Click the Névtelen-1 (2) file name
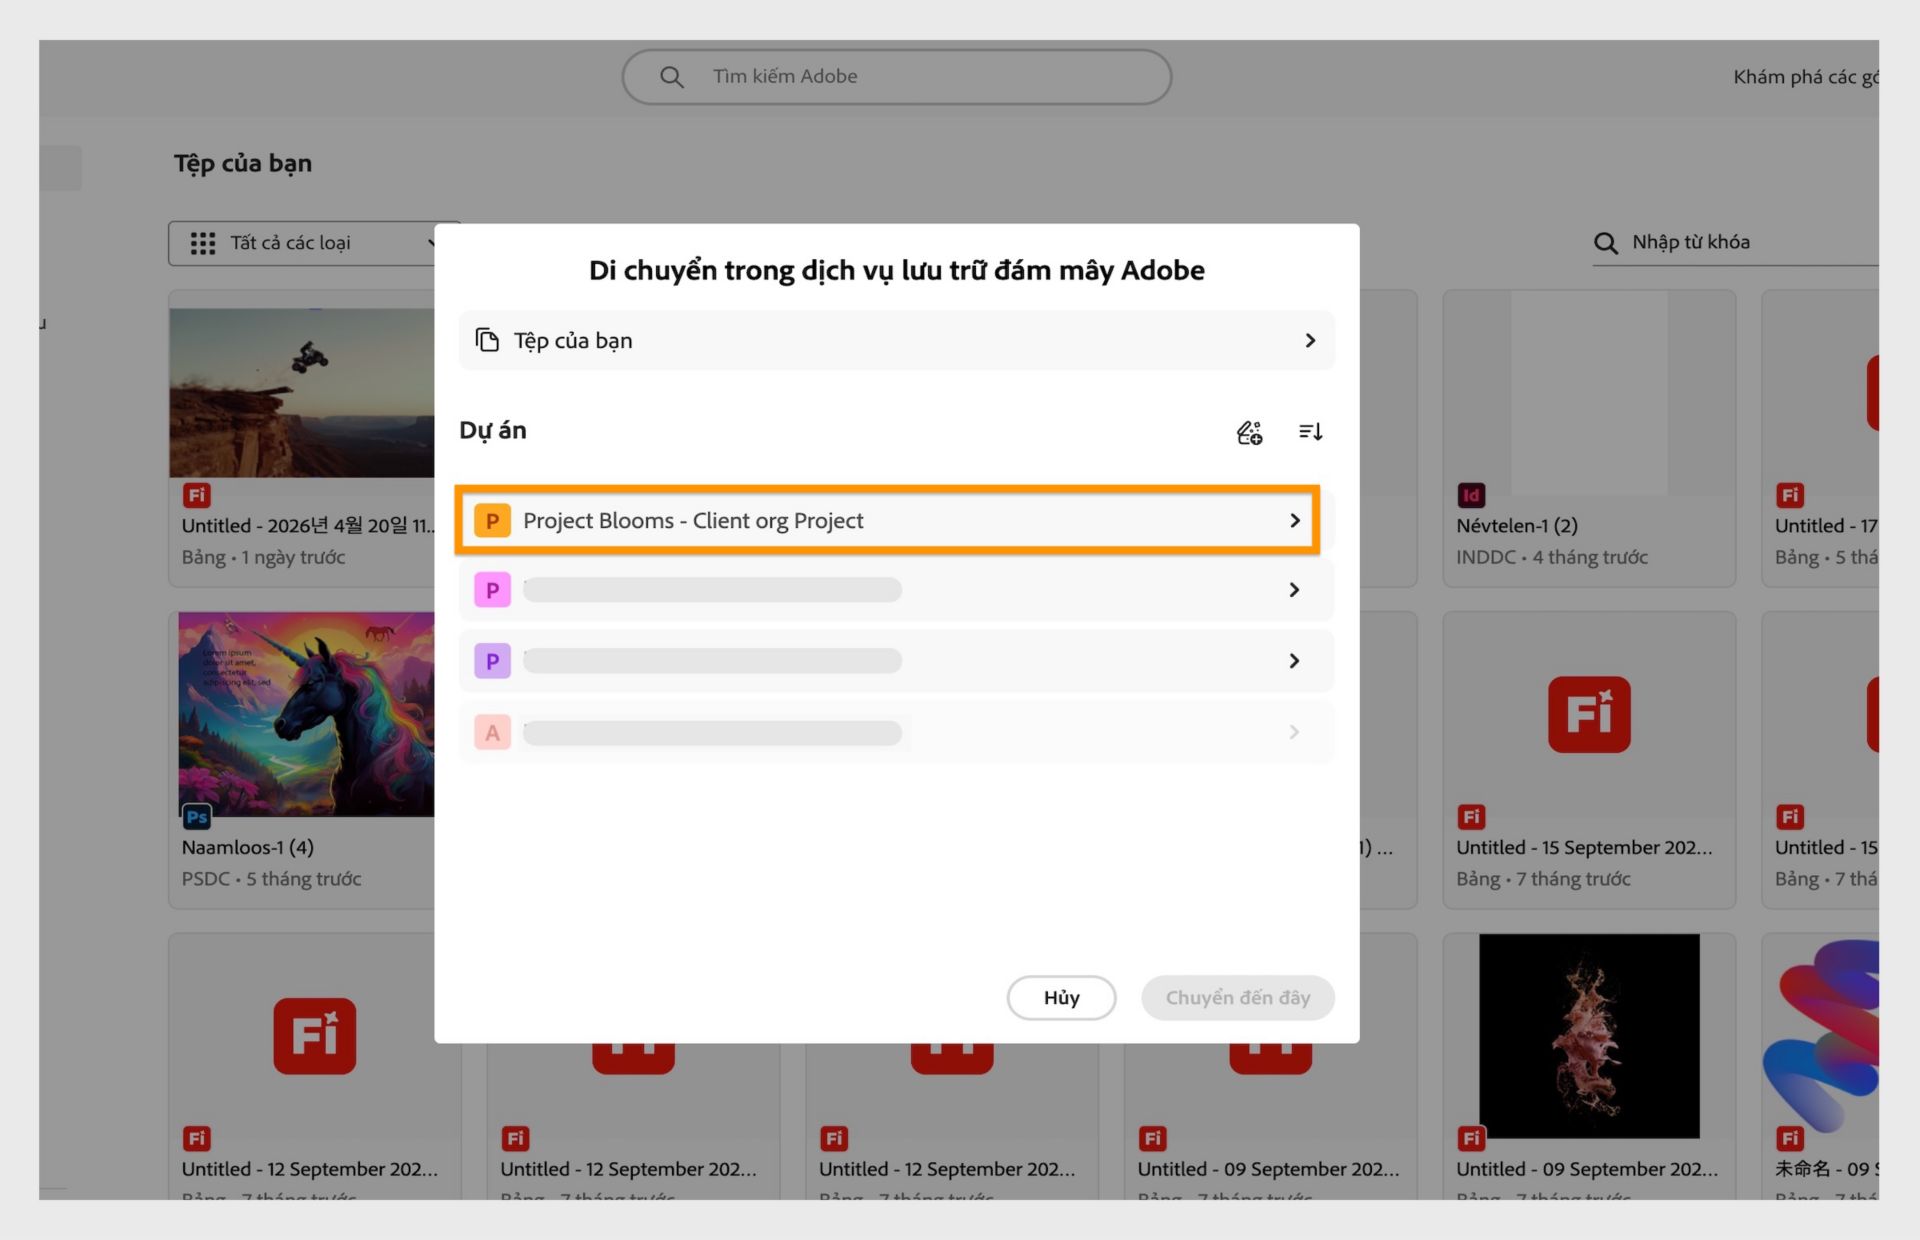Screen dimensions: 1920x1240 click(x=1517, y=526)
